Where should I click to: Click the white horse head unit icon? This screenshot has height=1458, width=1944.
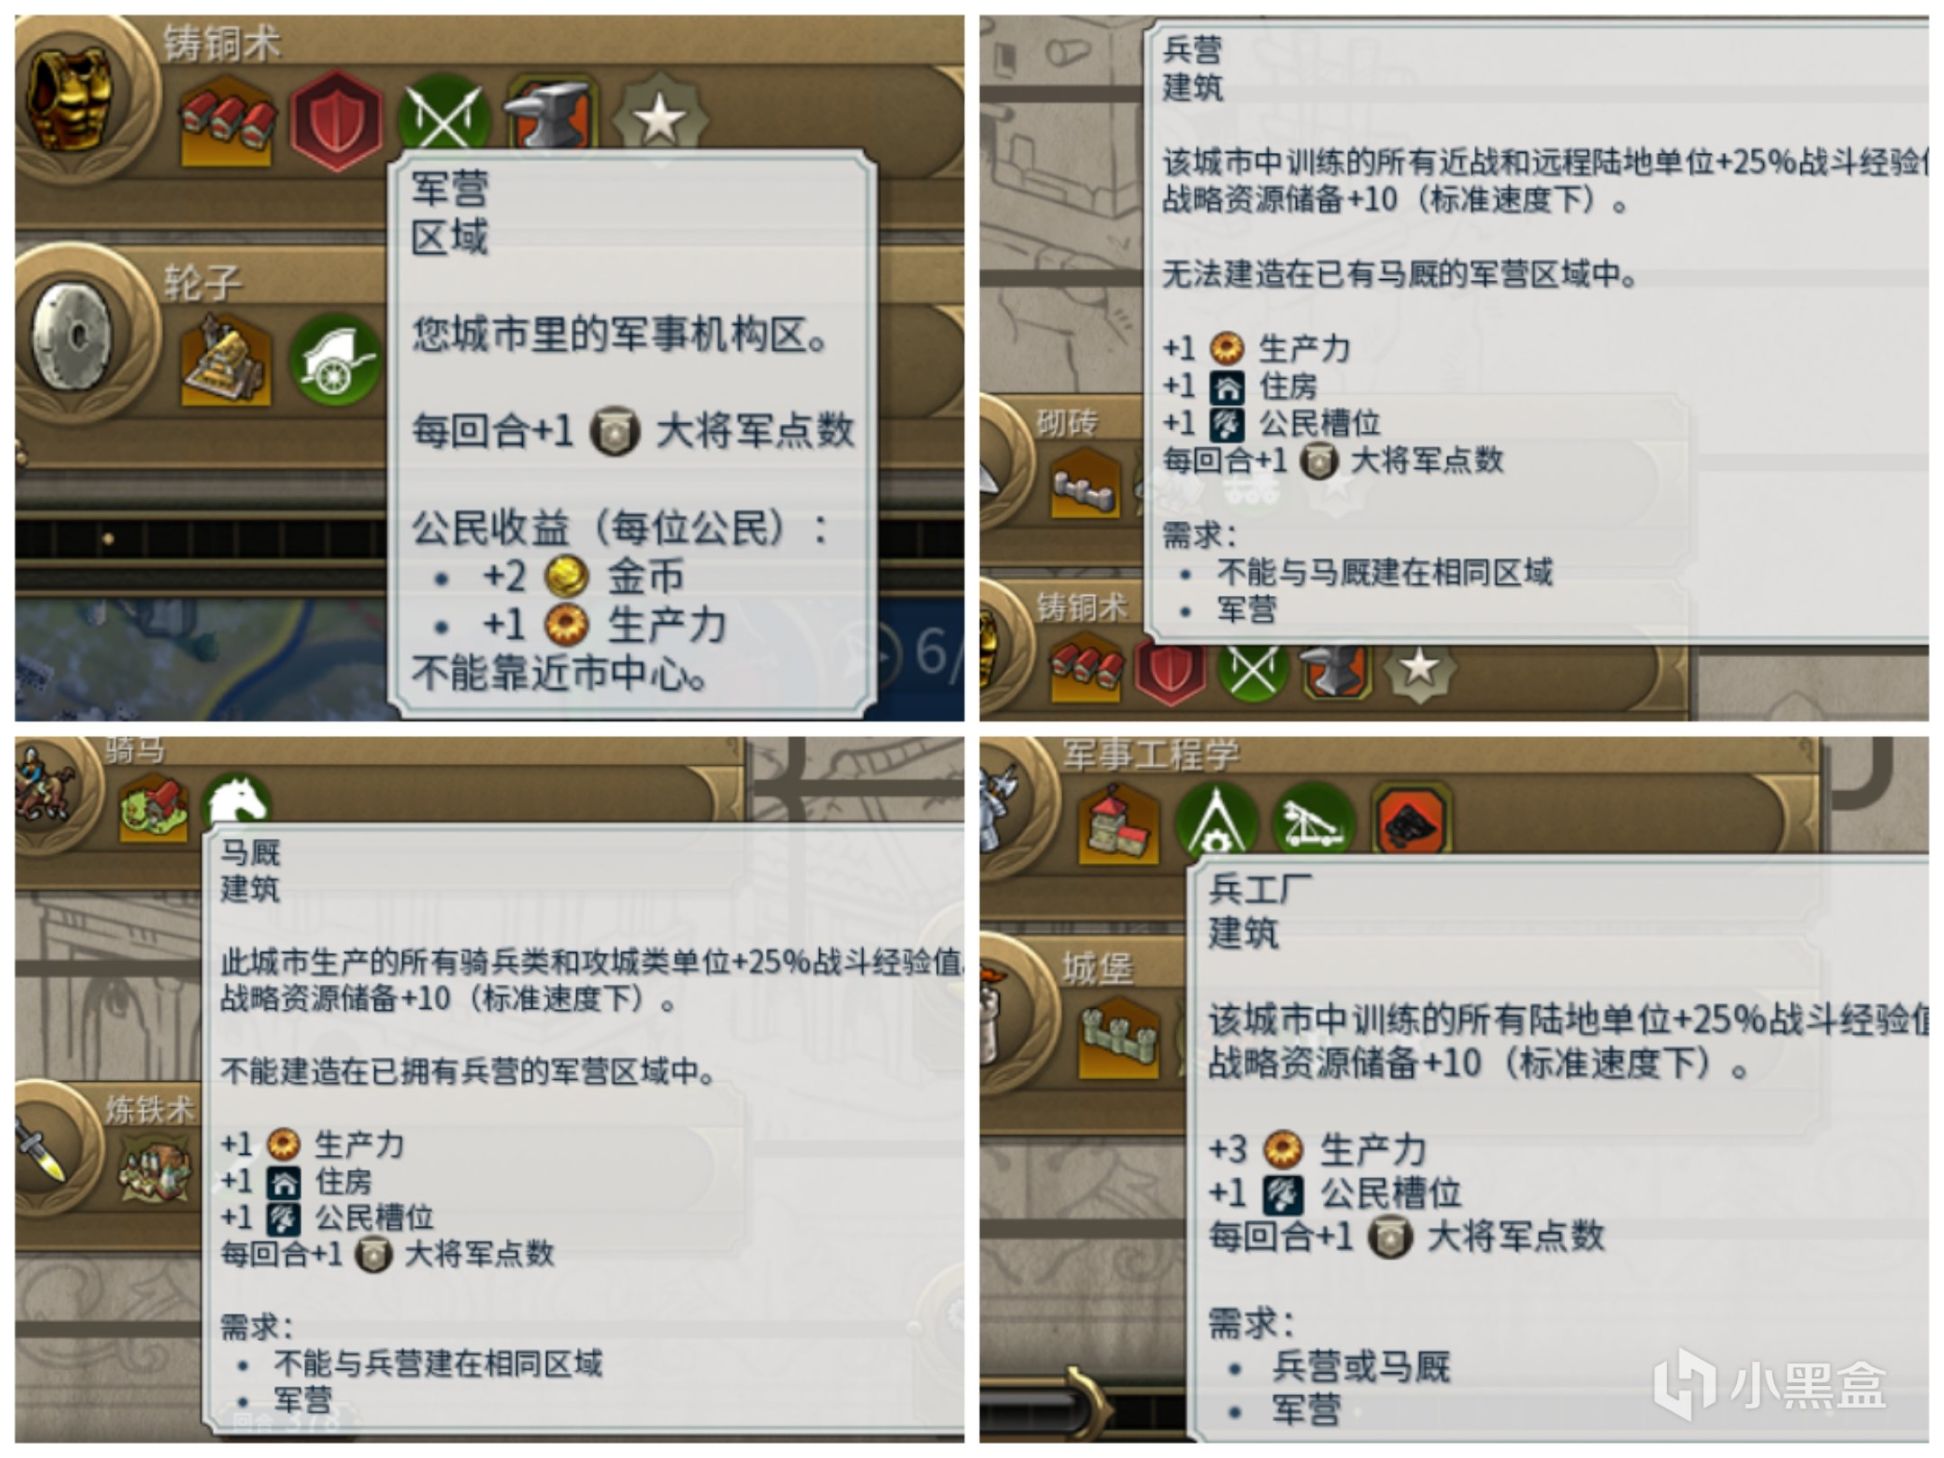pyautogui.click(x=237, y=799)
